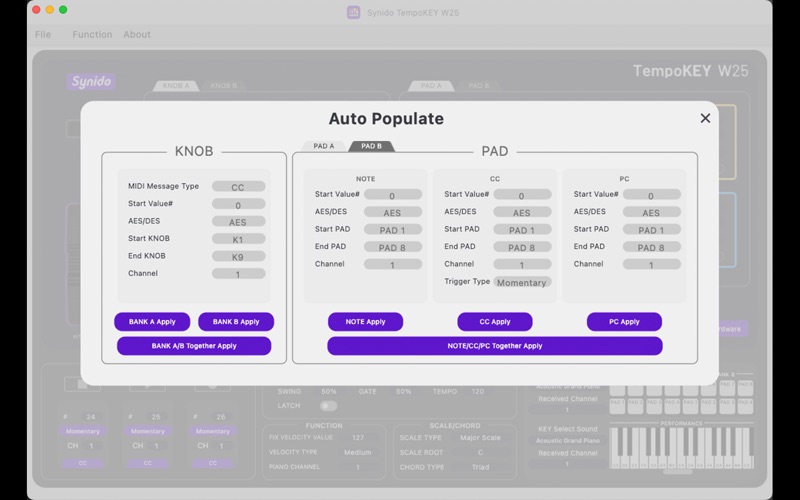Screen dimensions: 800x500
Task: Open the CC Start PAD dropdown
Action: click(522, 230)
